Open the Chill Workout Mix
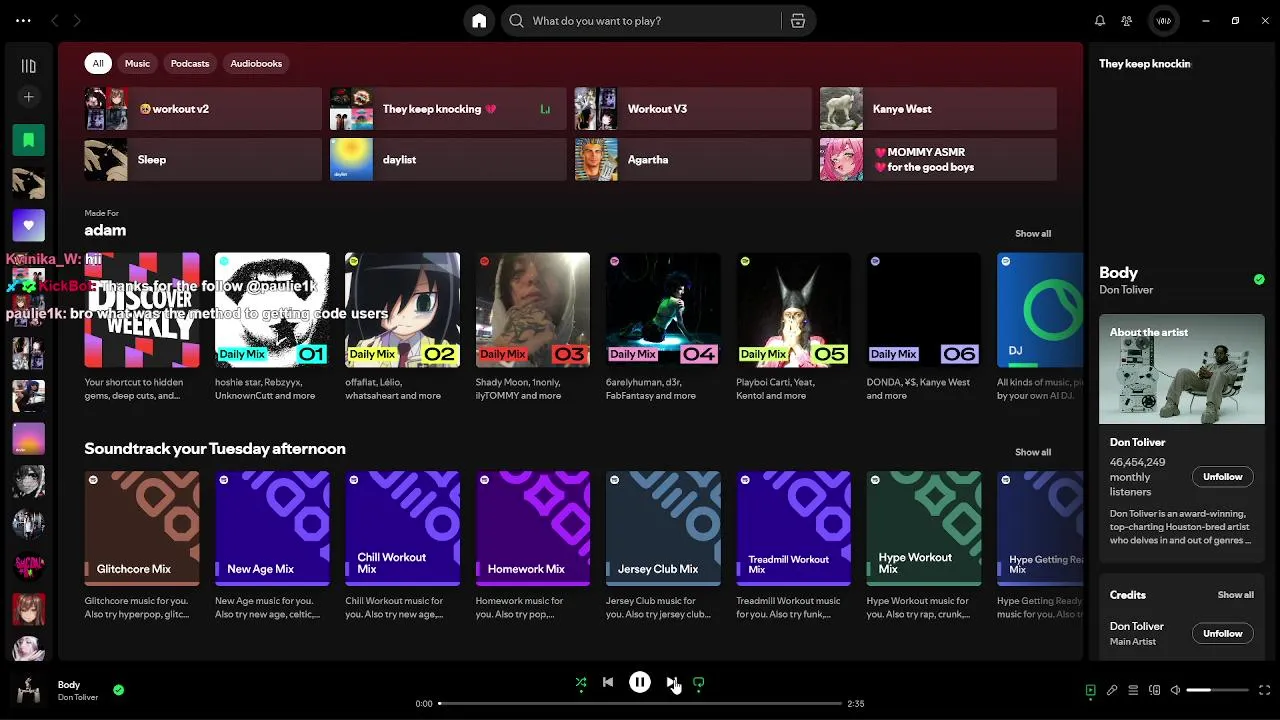Viewport: 1280px width, 720px height. [402, 529]
